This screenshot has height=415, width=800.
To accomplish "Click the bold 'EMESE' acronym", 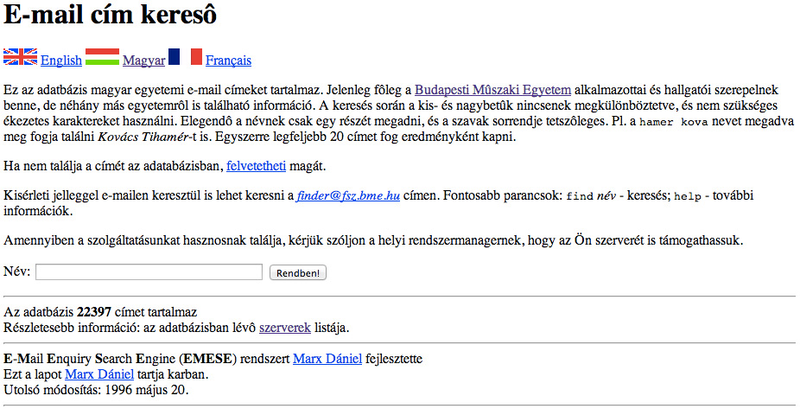I will [207, 359].
